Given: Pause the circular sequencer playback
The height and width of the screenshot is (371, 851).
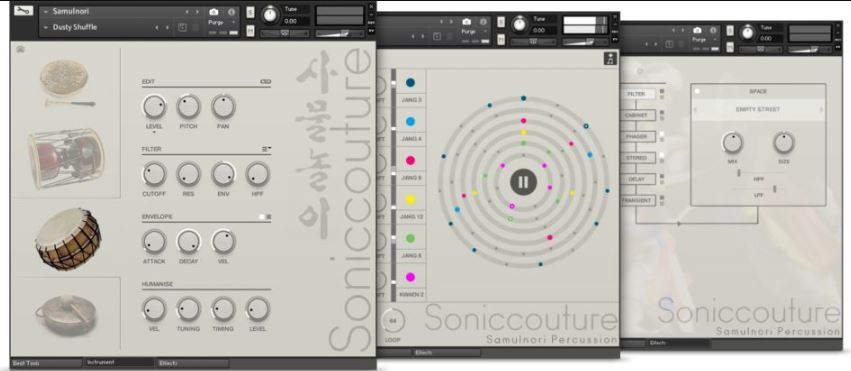Looking at the screenshot, I should click(523, 182).
